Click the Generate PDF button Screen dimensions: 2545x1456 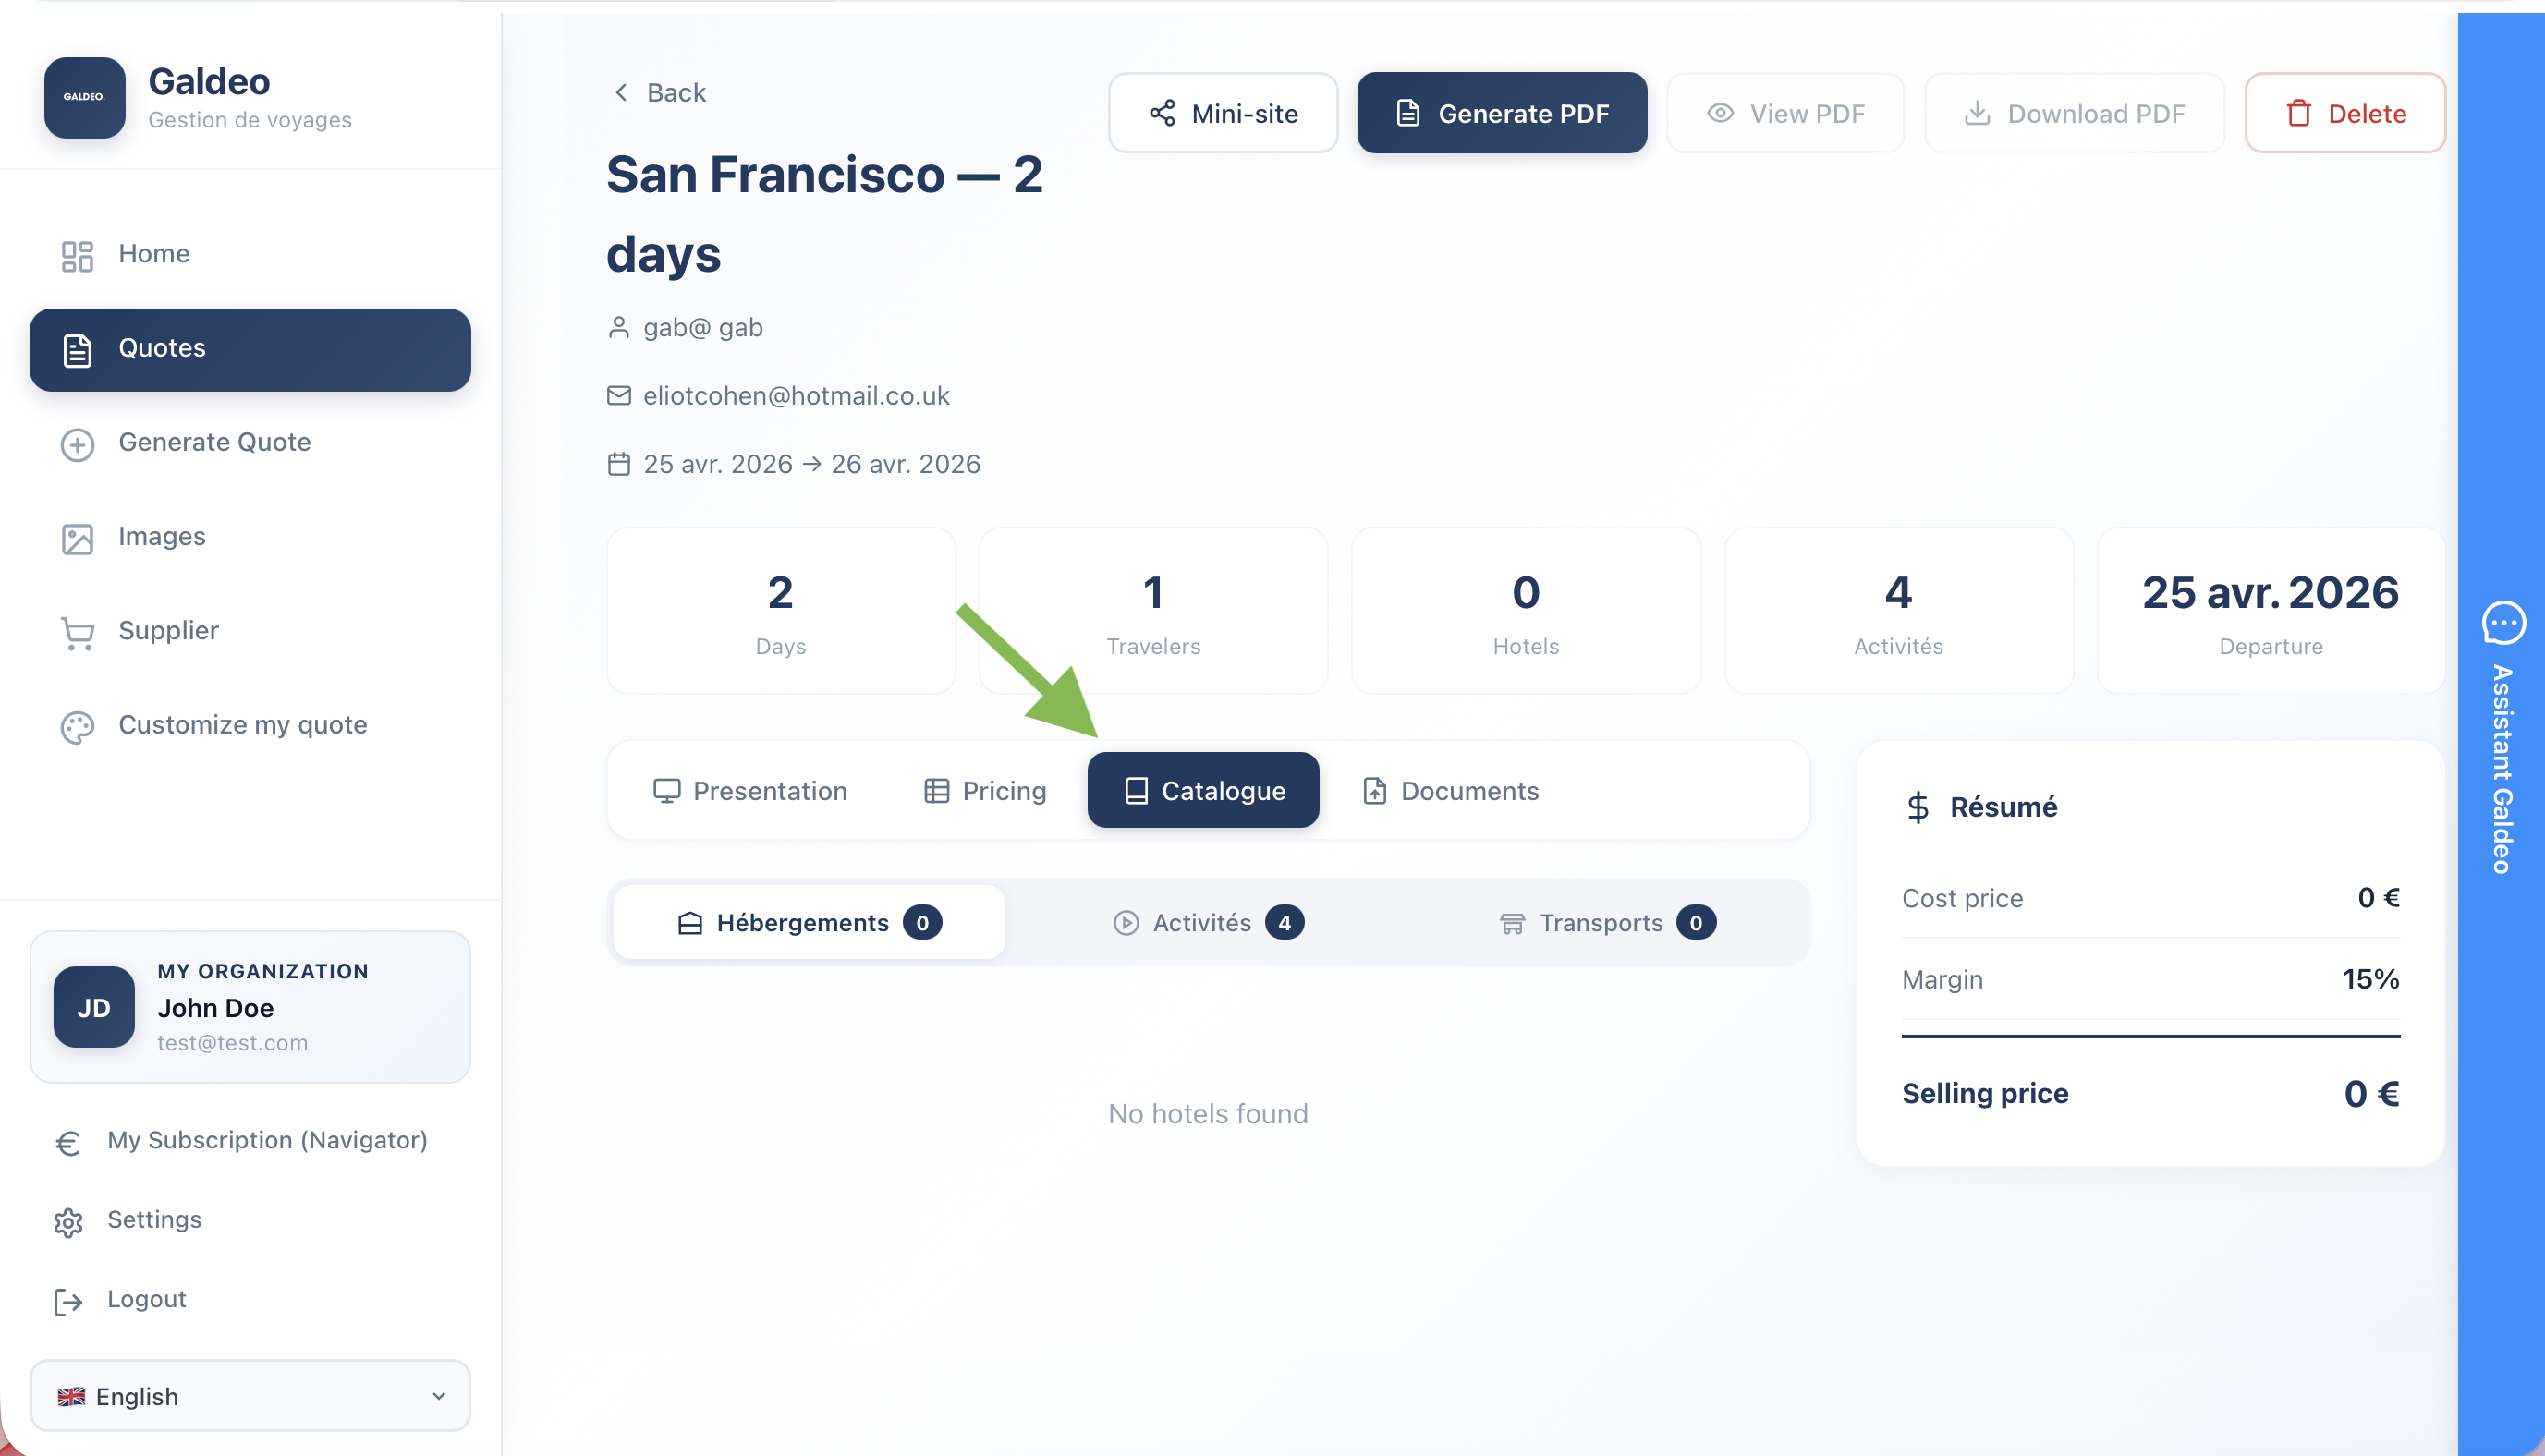[x=1502, y=113]
